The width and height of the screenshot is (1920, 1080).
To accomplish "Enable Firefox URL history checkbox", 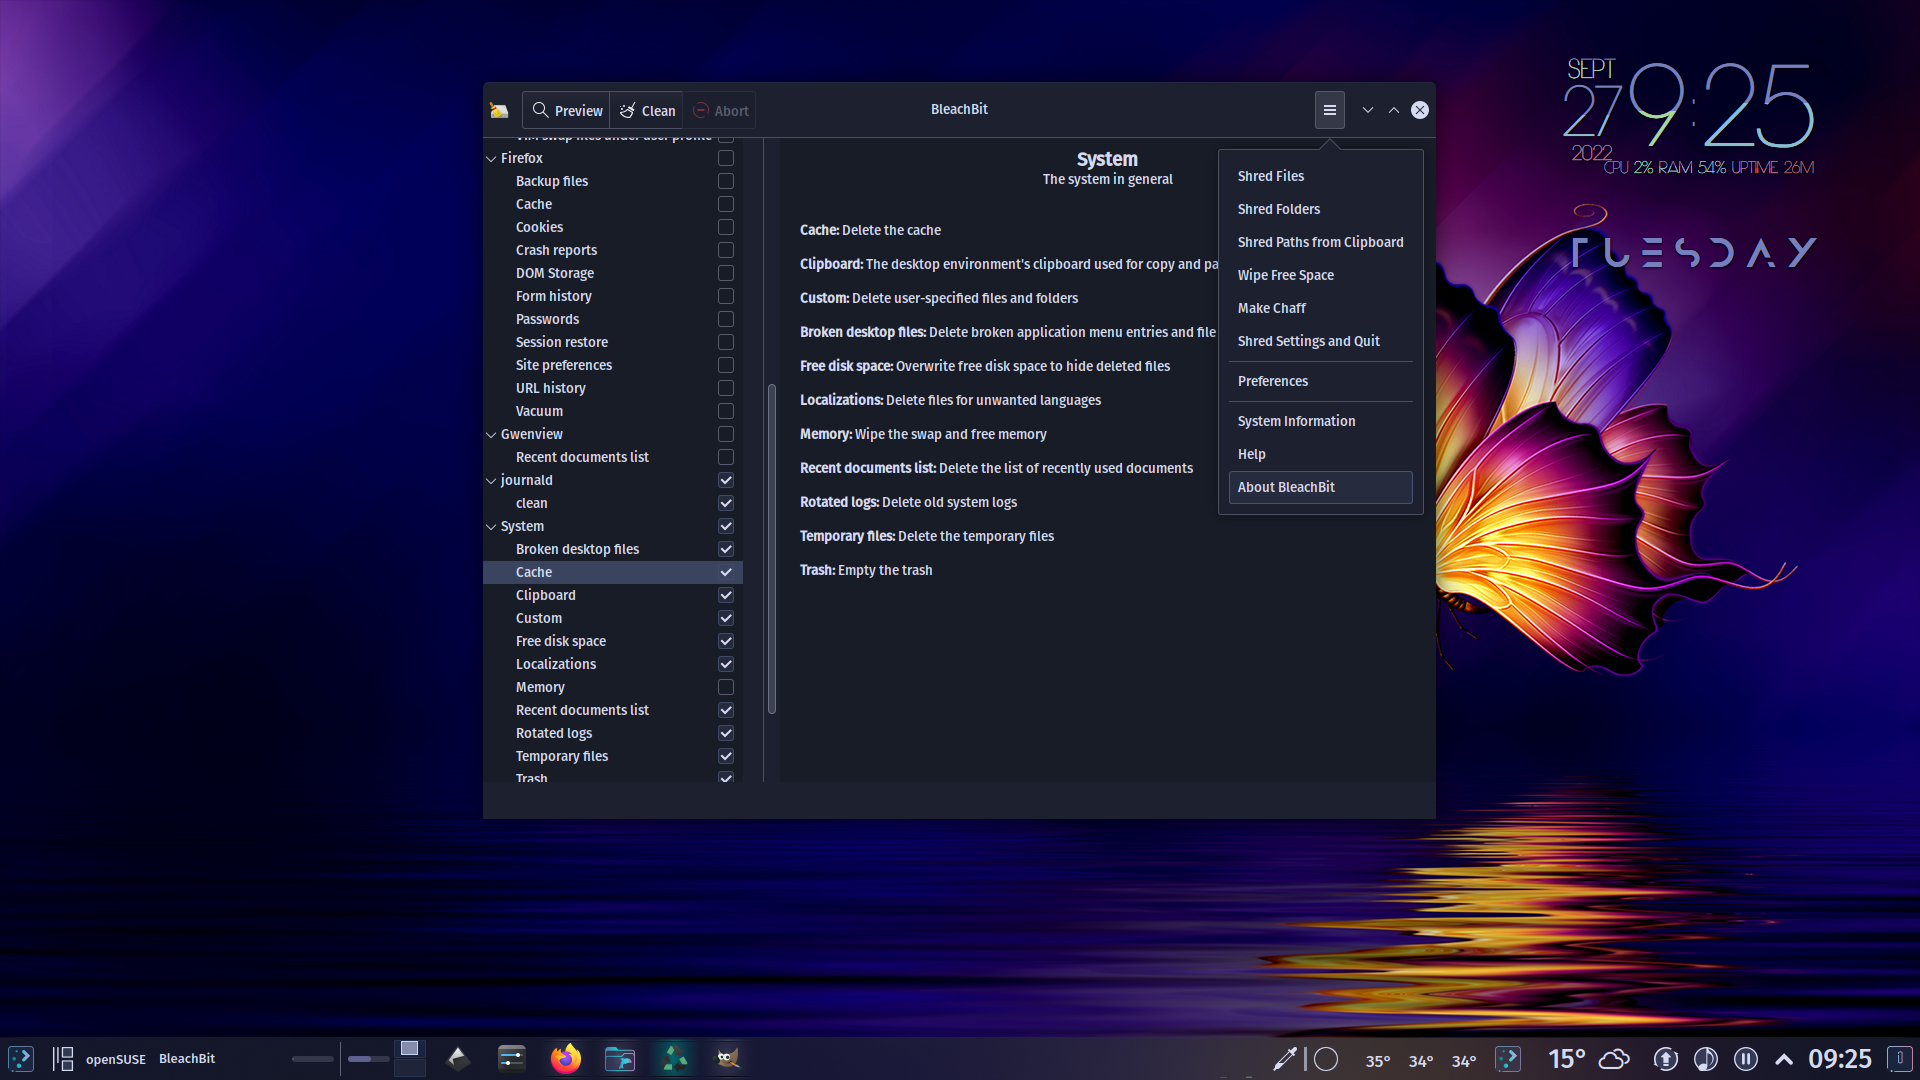I will pyautogui.click(x=726, y=388).
